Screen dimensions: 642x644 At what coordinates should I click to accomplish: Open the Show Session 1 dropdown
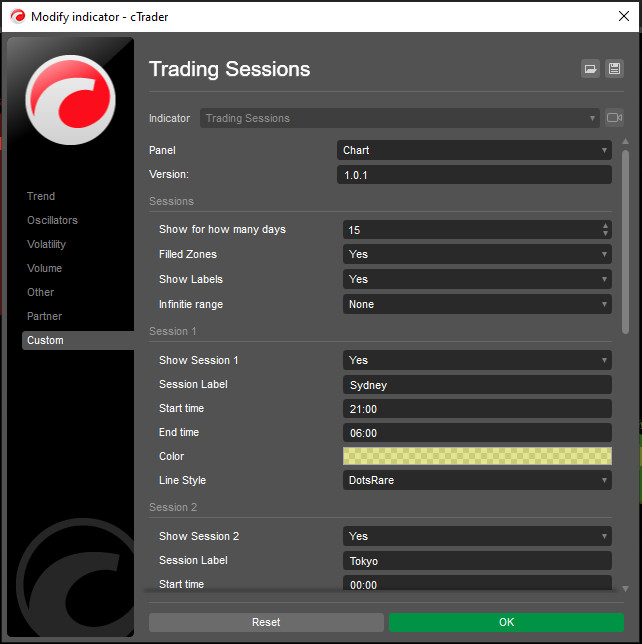(477, 360)
